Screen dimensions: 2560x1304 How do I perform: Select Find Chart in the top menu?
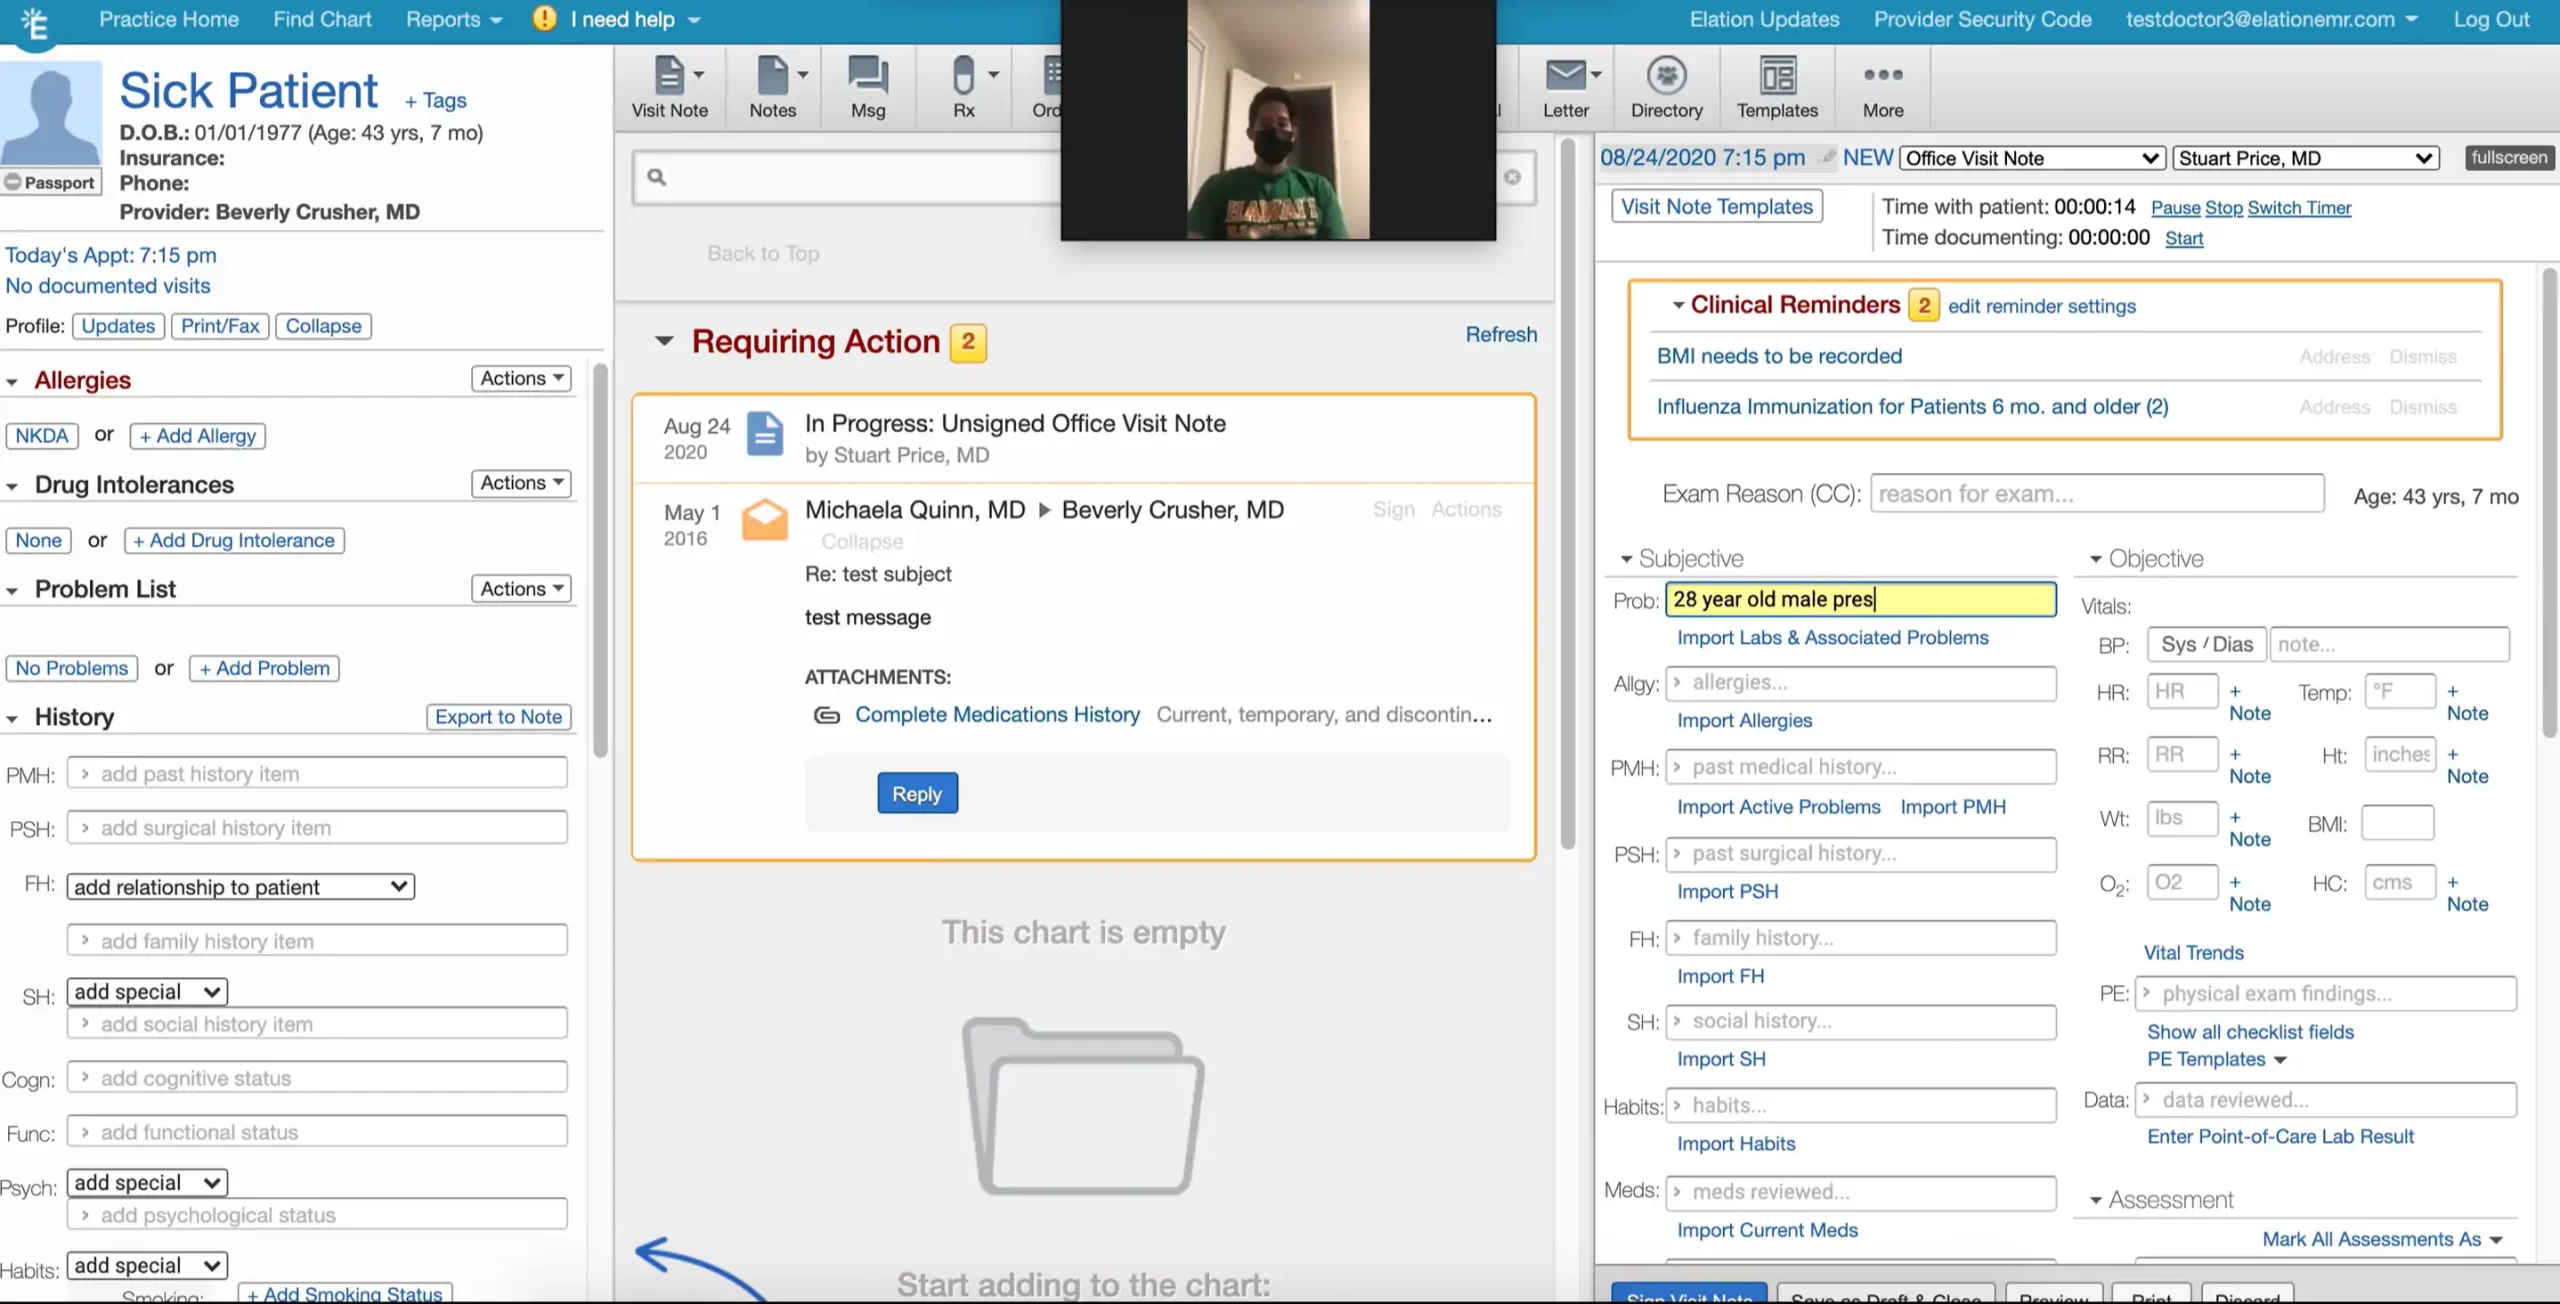click(x=322, y=19)
